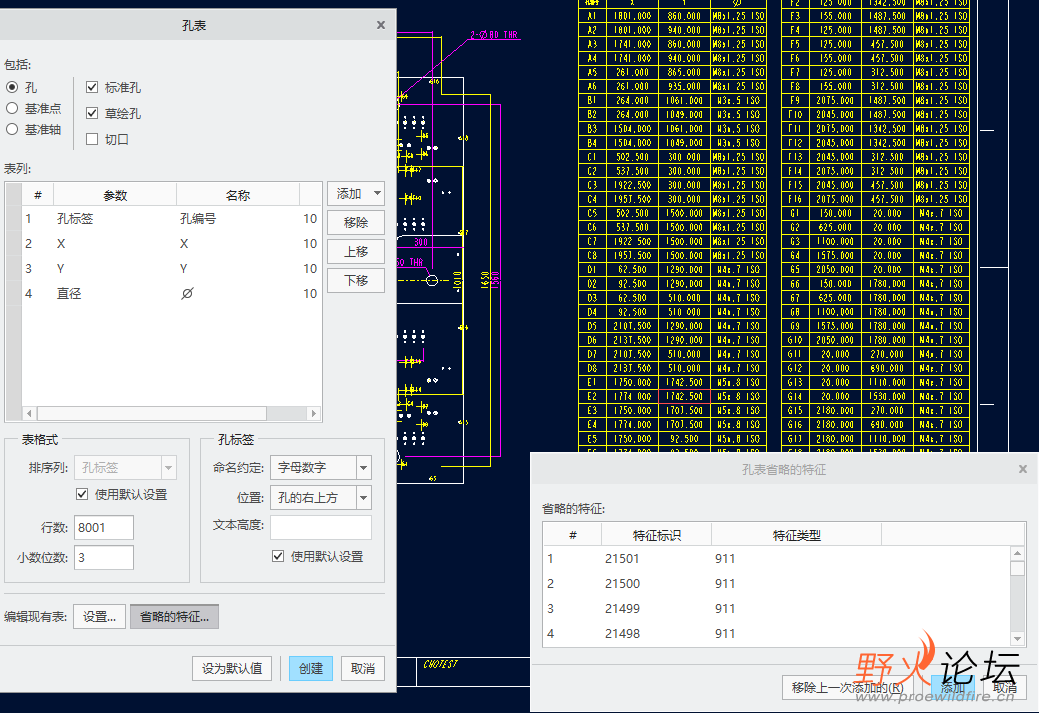Select omitted feature row 21500

point(777,584)
